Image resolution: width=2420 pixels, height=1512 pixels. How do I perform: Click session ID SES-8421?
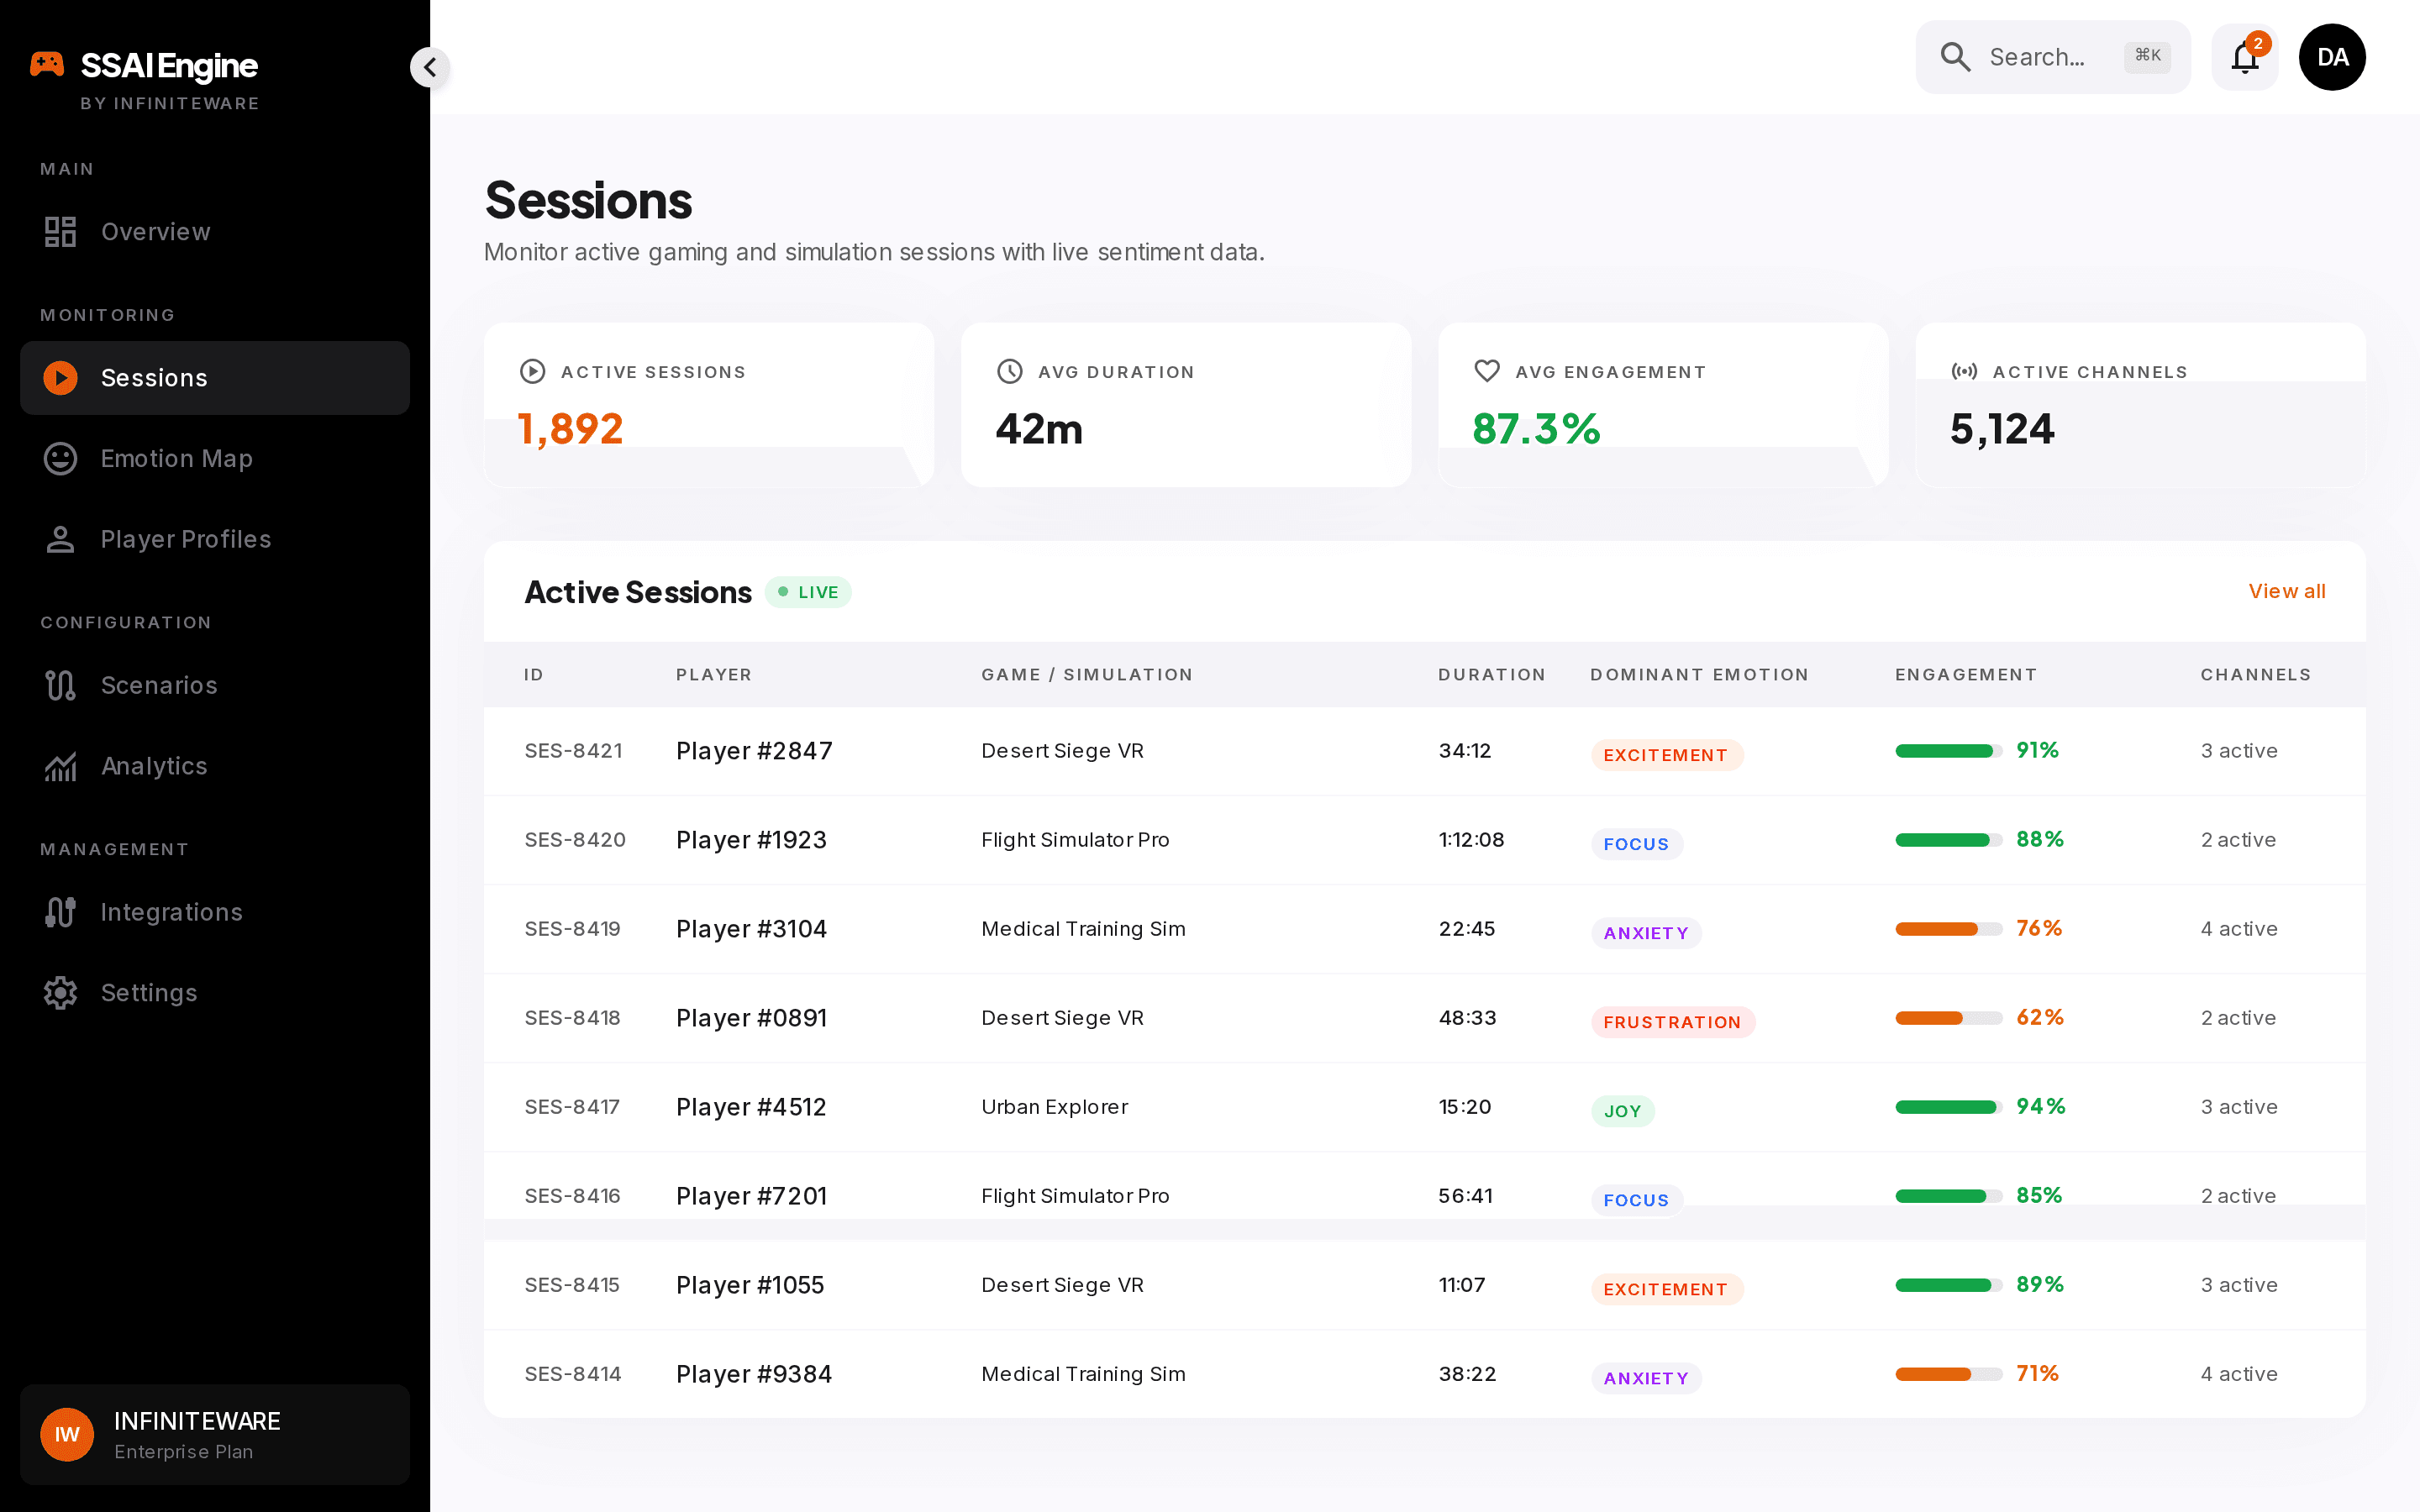[x=573, y=751]
